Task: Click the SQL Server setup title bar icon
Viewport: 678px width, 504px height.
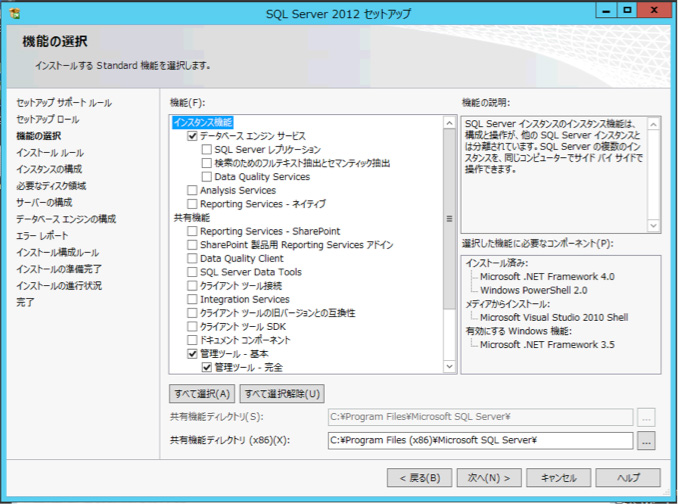Action: pyautogui.click(x=15, y=13)
